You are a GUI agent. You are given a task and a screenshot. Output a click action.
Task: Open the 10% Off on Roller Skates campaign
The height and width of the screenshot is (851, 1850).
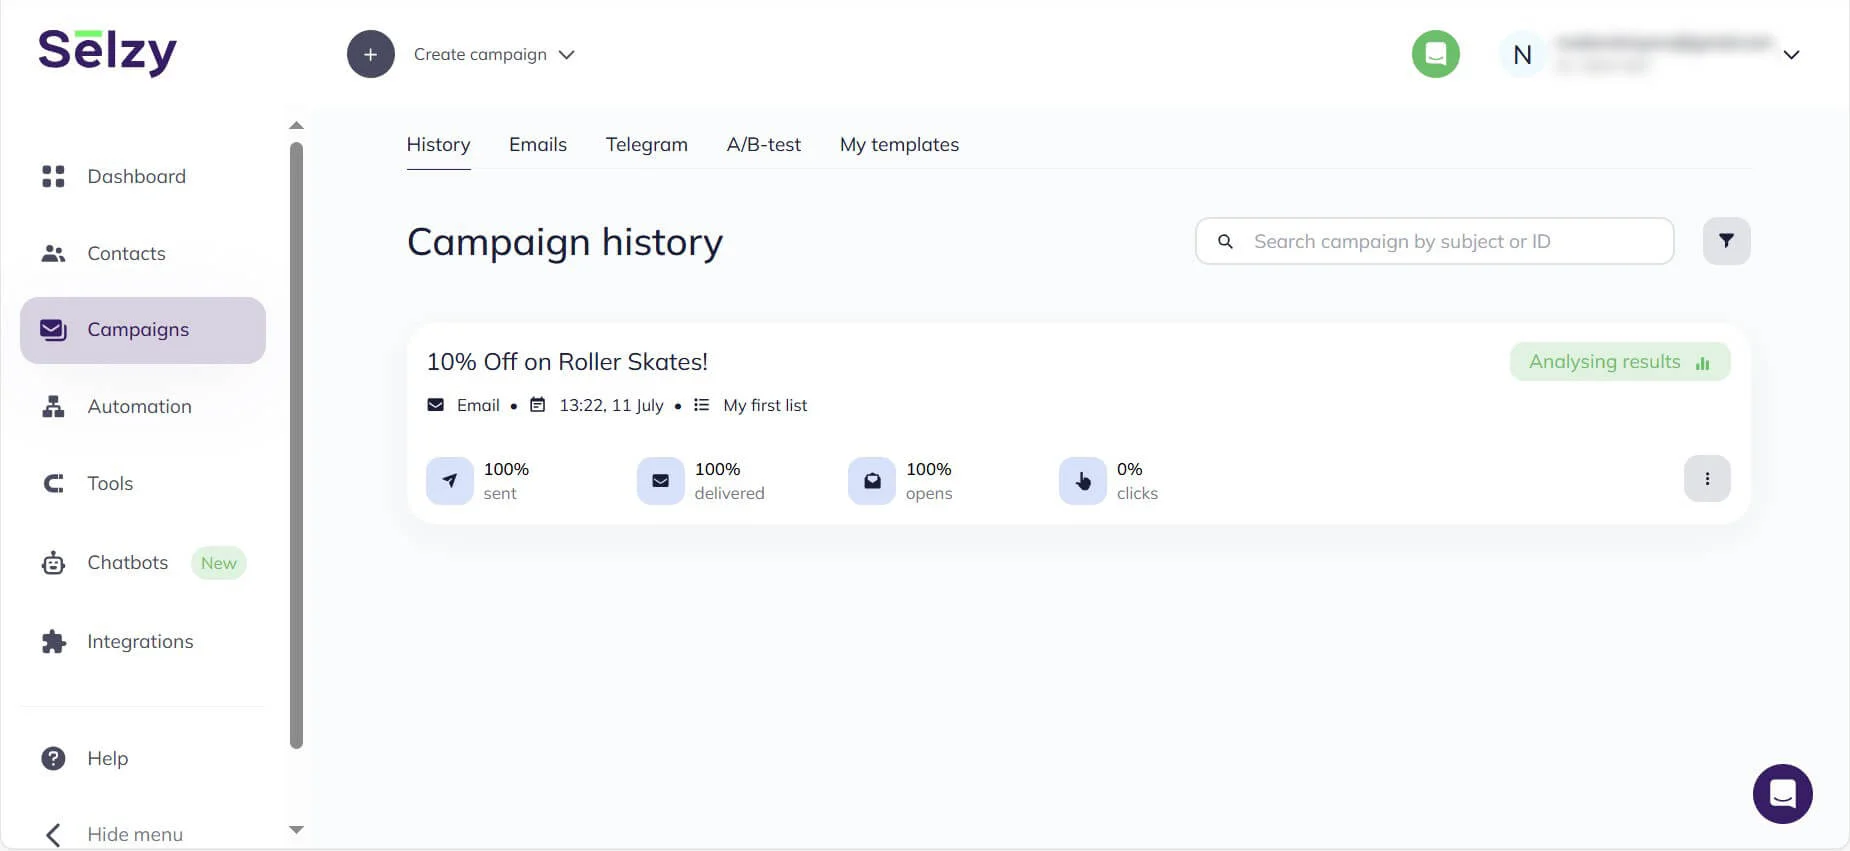pos(567,362)
